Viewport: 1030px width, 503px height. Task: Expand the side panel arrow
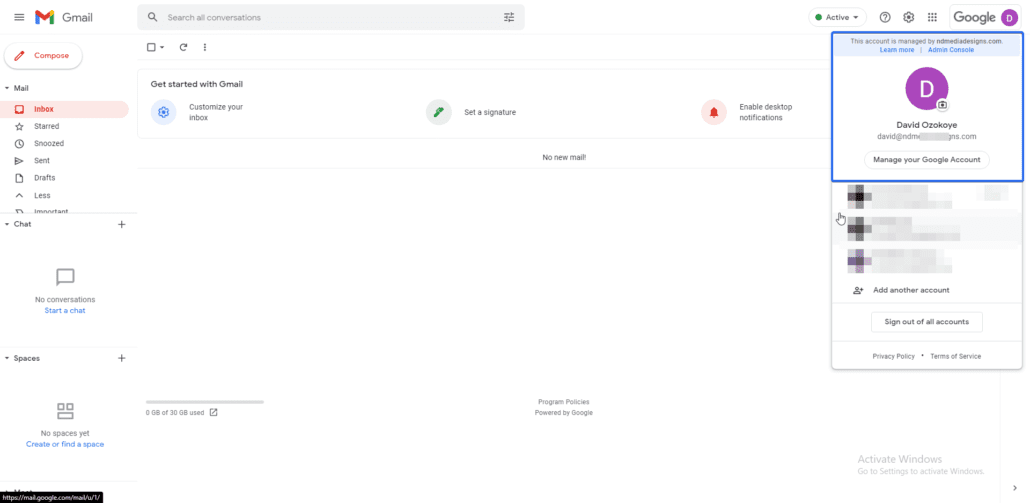pos(1015,488)
